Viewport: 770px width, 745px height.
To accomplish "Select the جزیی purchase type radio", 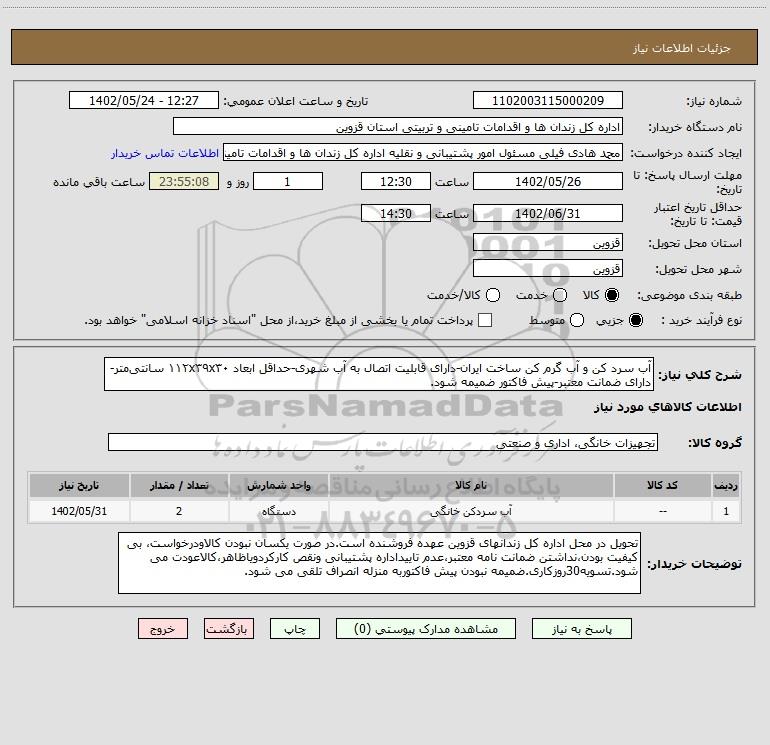I will [635, 320].
